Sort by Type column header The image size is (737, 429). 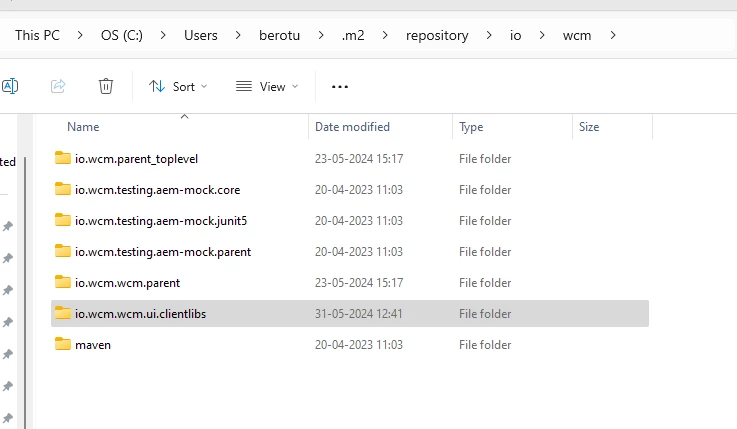471,127
